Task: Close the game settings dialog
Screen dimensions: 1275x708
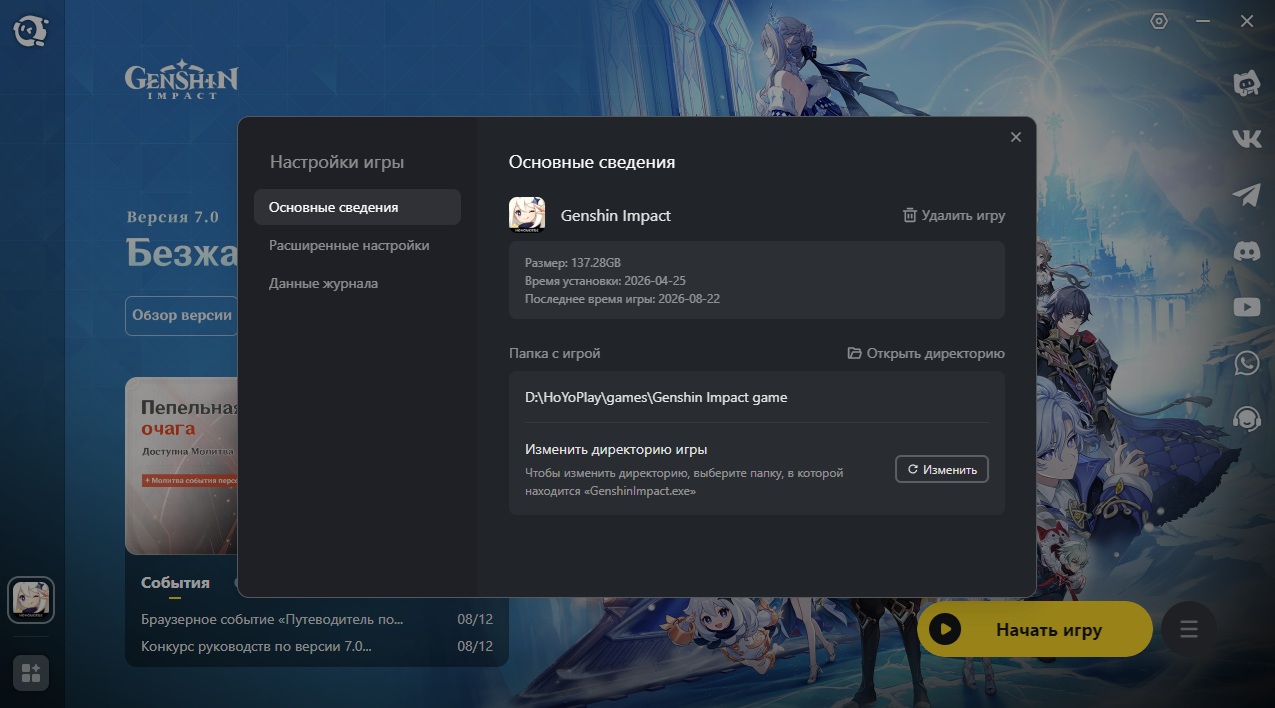Action: (1016, 137)
